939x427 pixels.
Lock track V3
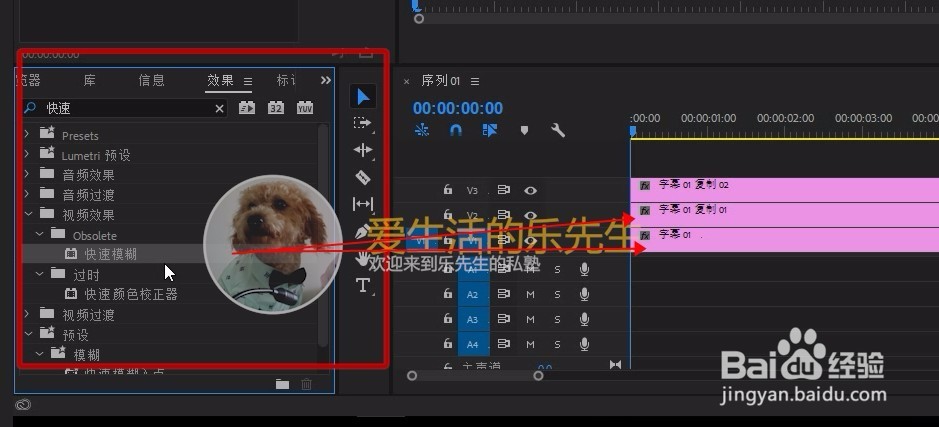[448, 190]
